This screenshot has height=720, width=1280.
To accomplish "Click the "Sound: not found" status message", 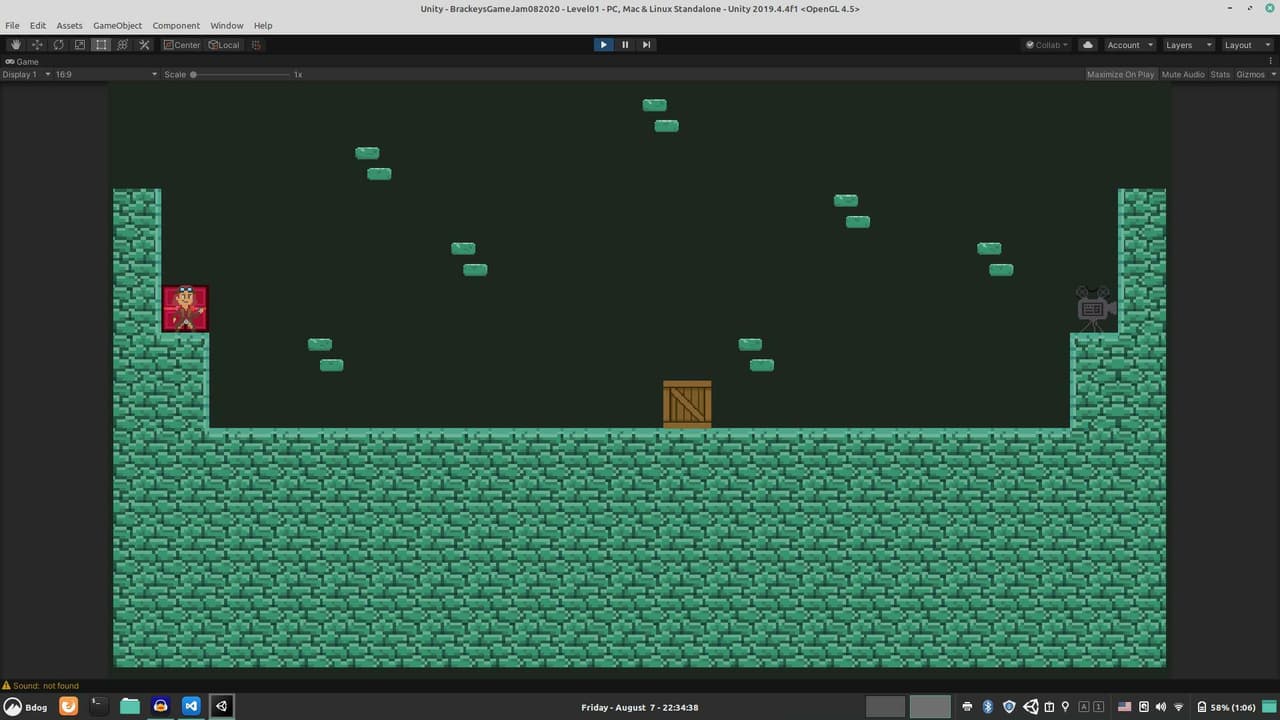I will 46,686.
